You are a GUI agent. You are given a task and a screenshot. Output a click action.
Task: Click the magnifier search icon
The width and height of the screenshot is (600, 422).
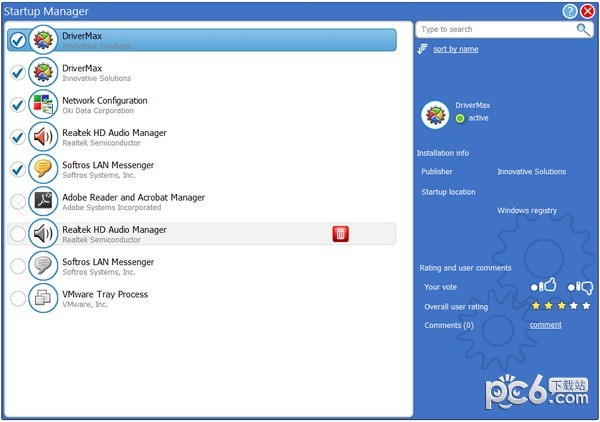tap(583, 29)
